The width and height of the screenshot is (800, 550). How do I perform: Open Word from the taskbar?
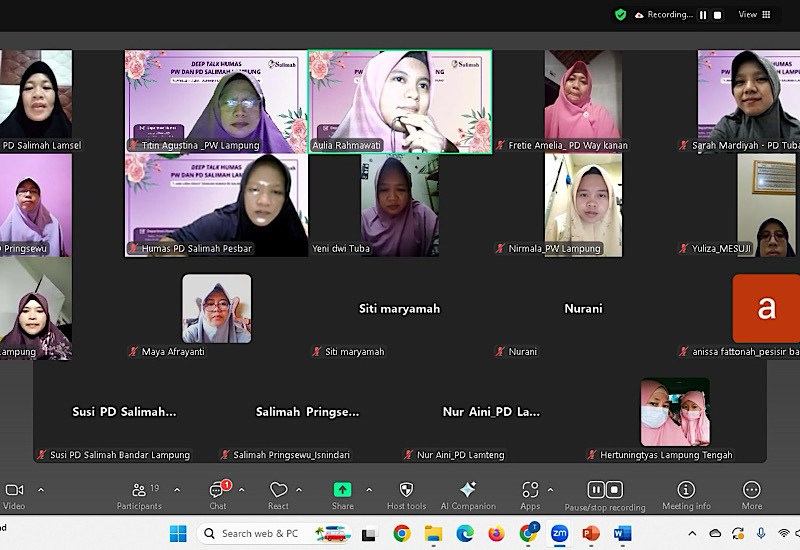point(622,534)
